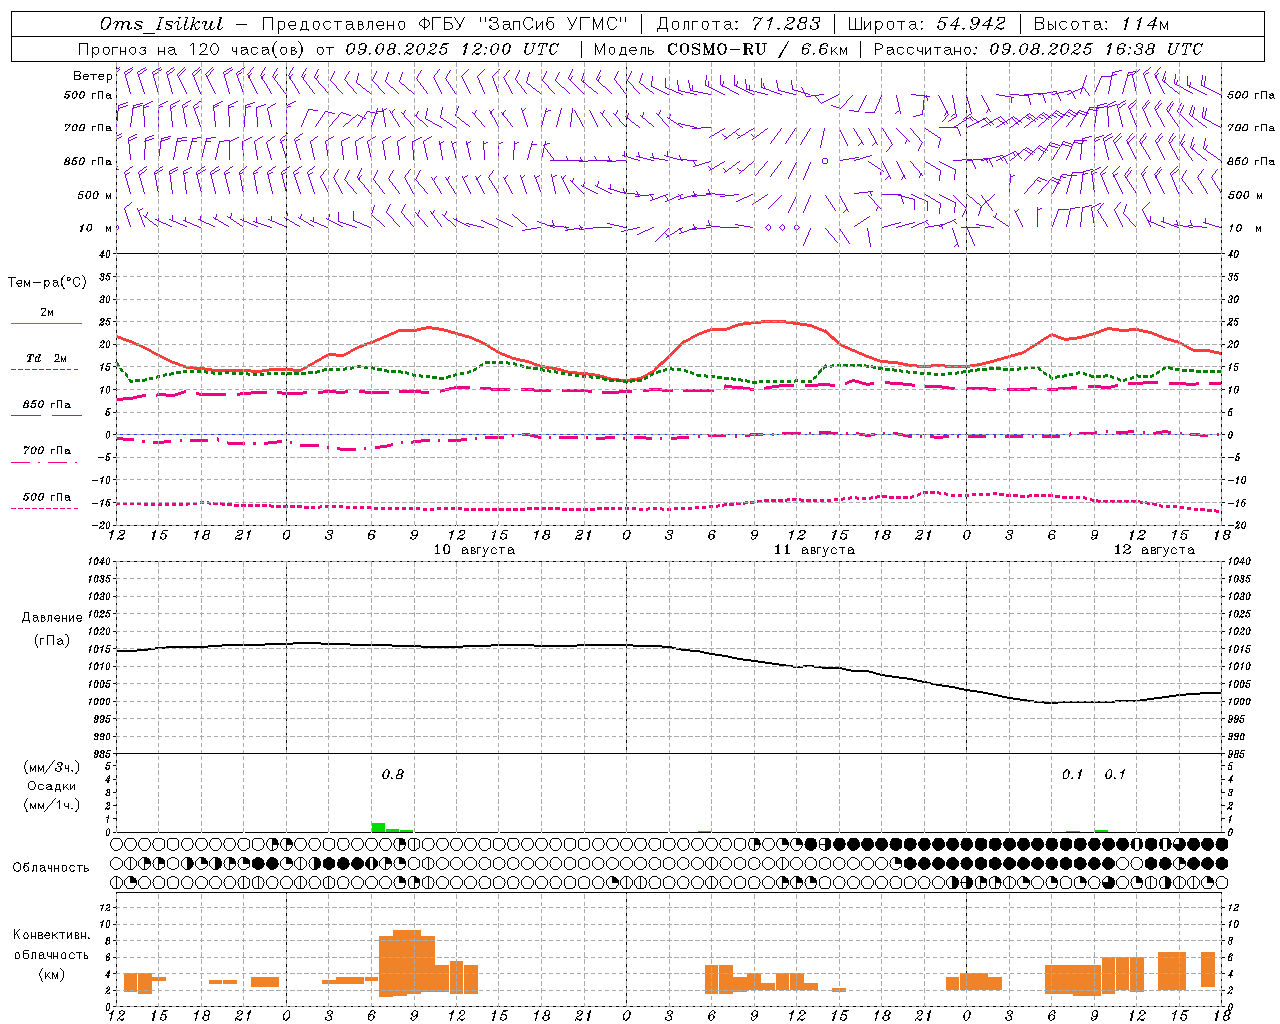1280x1024 pixels.
Task: Click the 11 августа date label
Action: [x=814, y=550]
